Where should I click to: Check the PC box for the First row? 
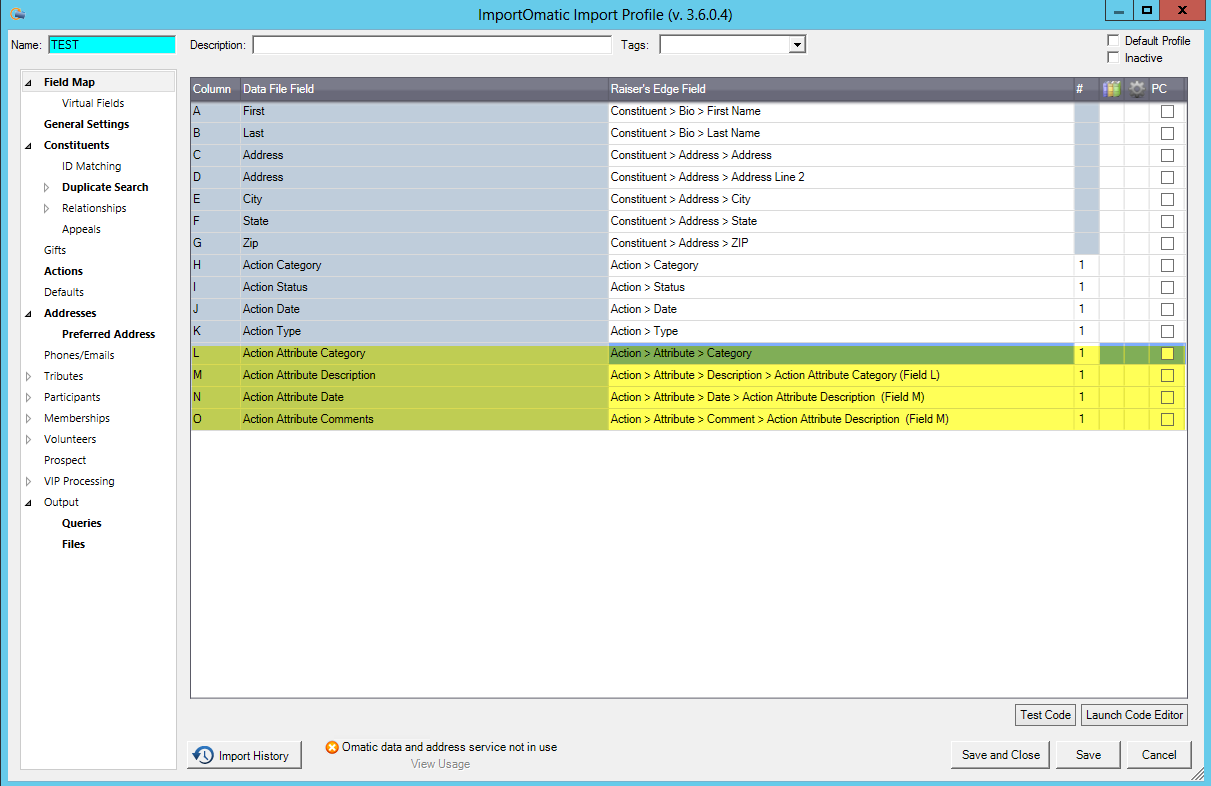1167,112
